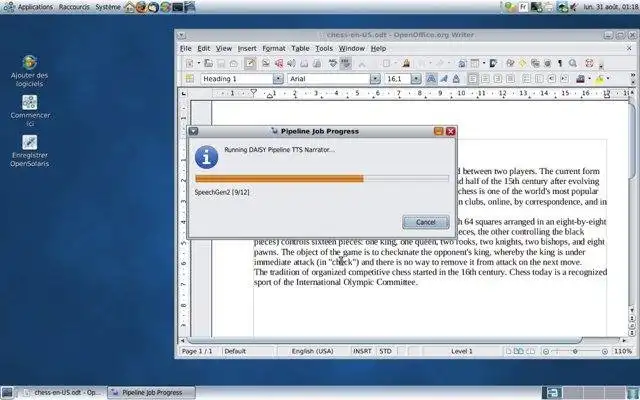
Task: Open the View menu
Action: pos(224,48)
